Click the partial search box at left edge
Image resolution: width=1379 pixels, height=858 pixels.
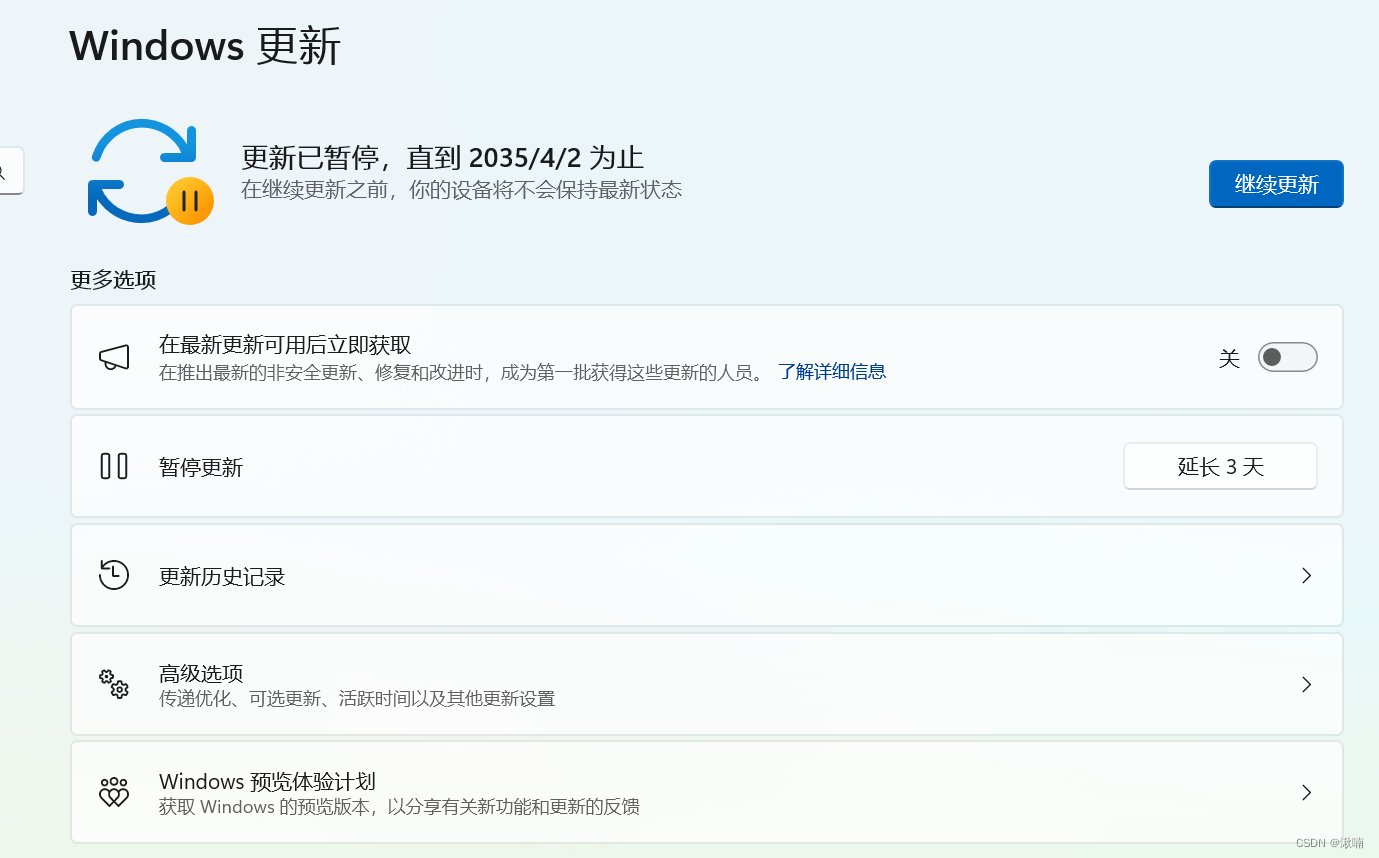pos(11,171)
